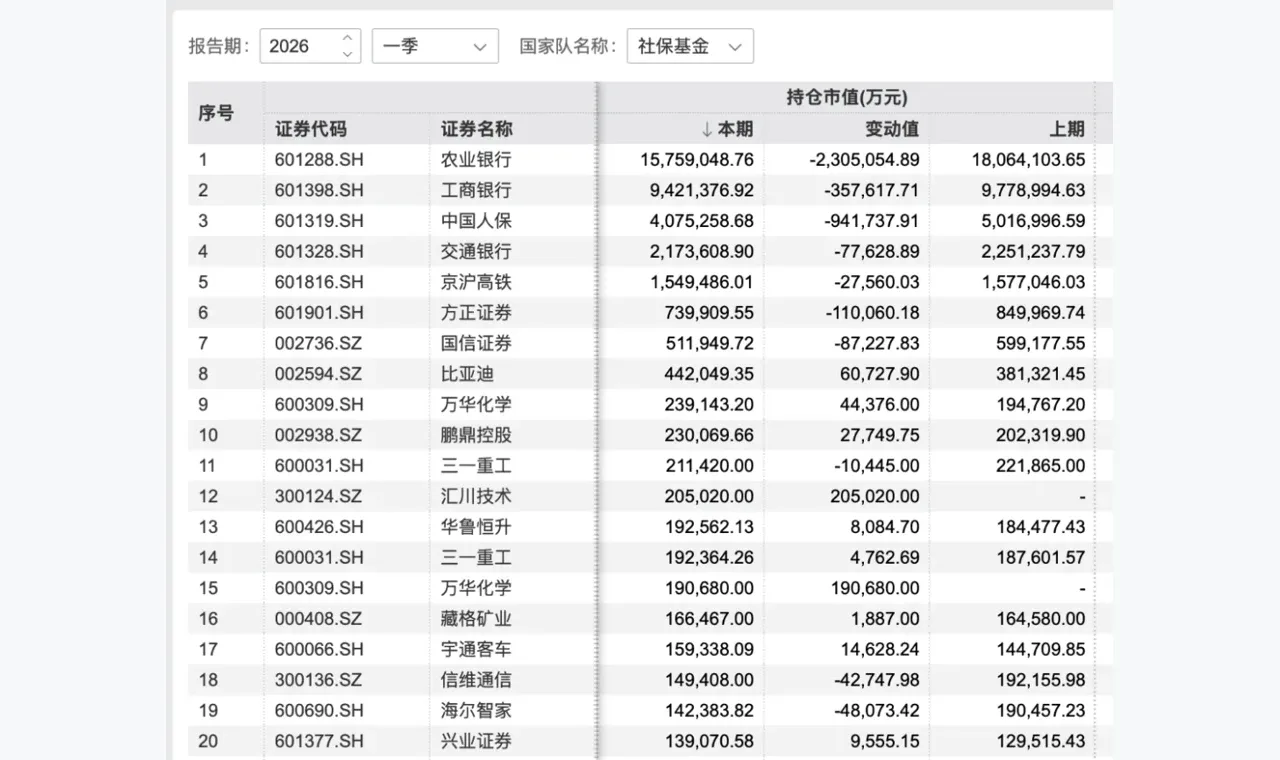Click the 变动值 column header
The height and width of the screenshot is (760, 1280).
[x=892, y=129]
